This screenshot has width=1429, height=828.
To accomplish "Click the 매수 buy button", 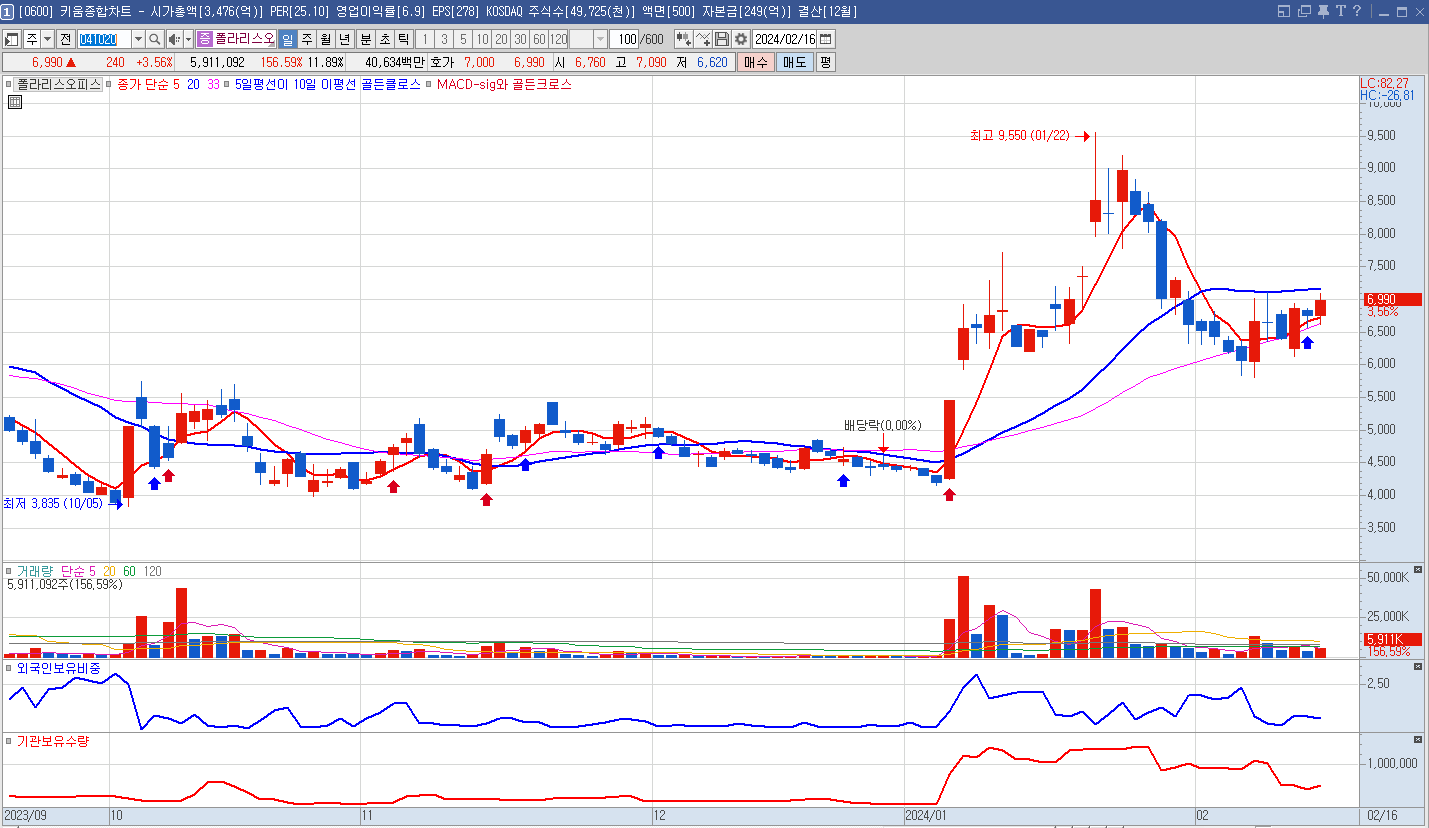I will coord(755,62).
